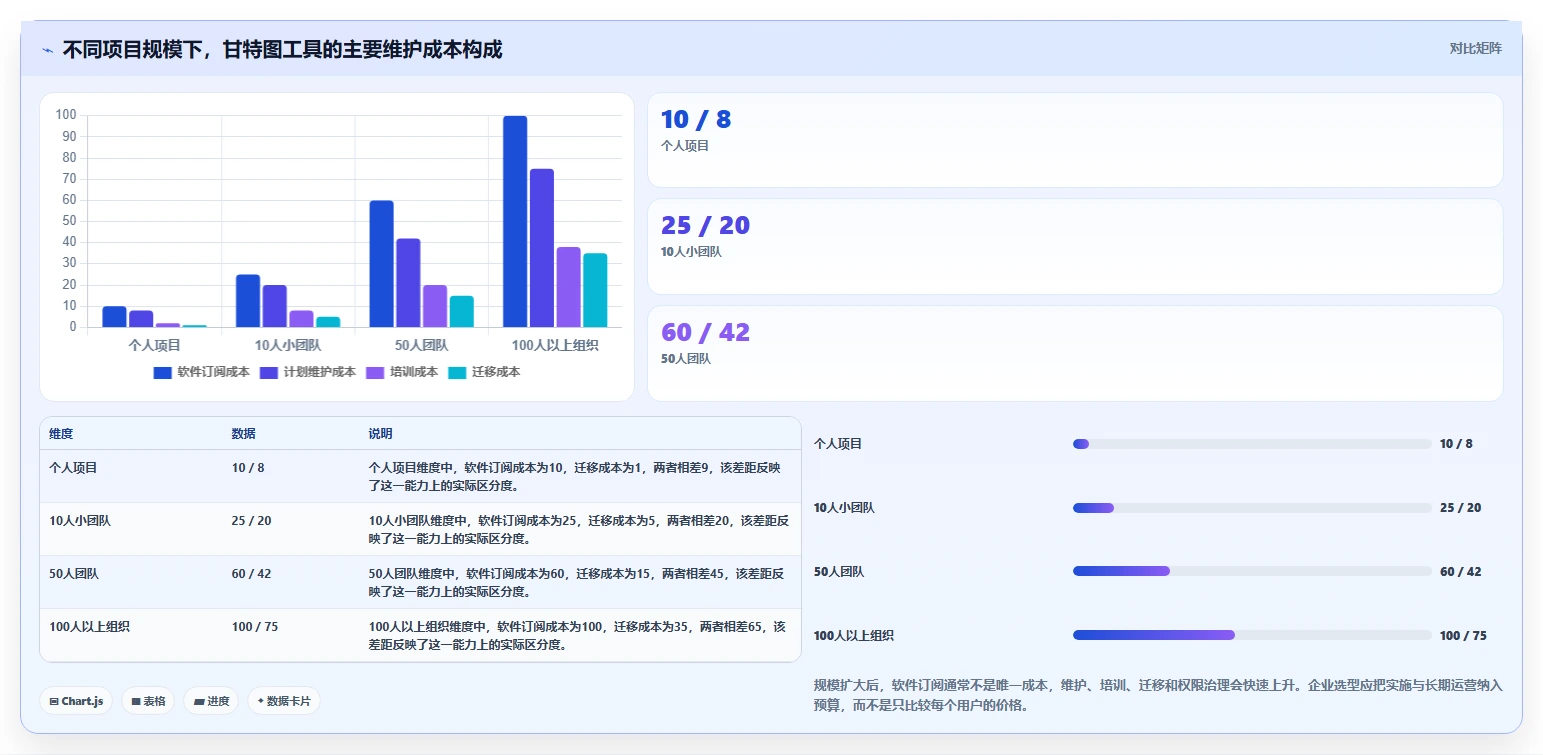
Task: Click the 软件订阅成本 bar for 50人团队
Action: pyautogui.click(x=381, y=264)
